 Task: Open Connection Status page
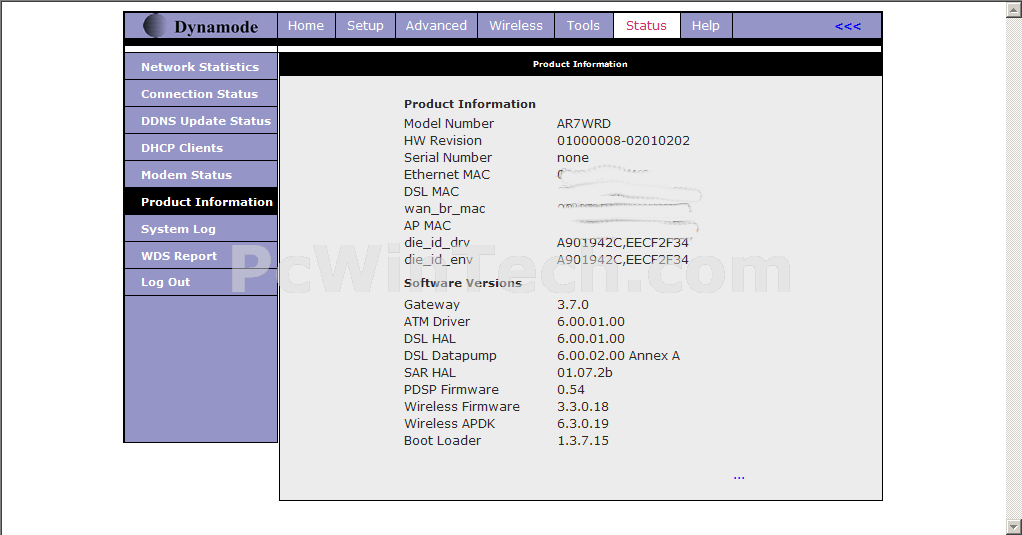201,94
